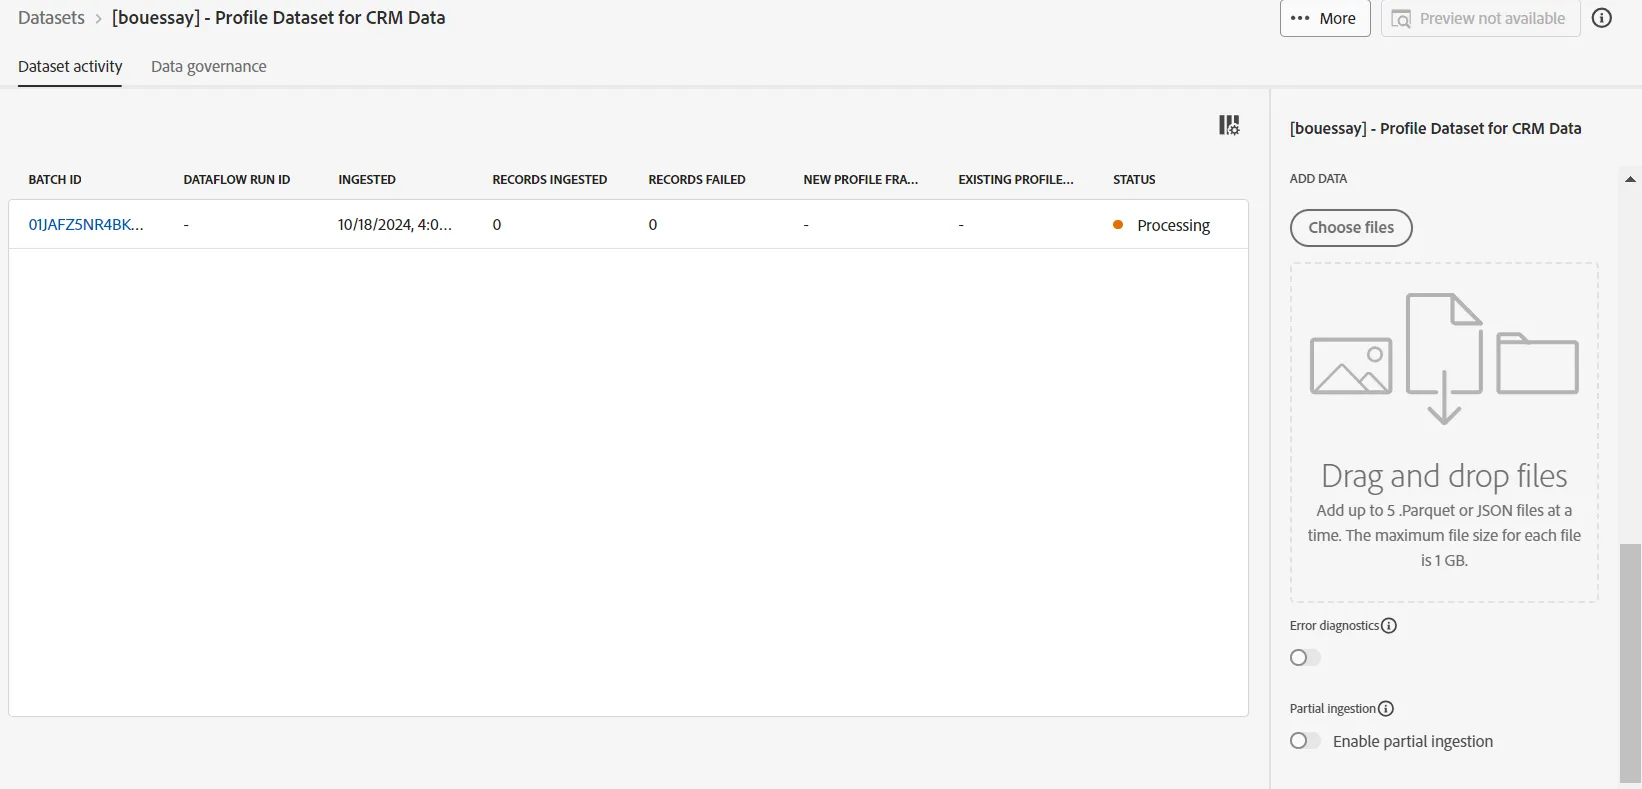Click the STATUS column header
1642x789 pixels.
1134,180
